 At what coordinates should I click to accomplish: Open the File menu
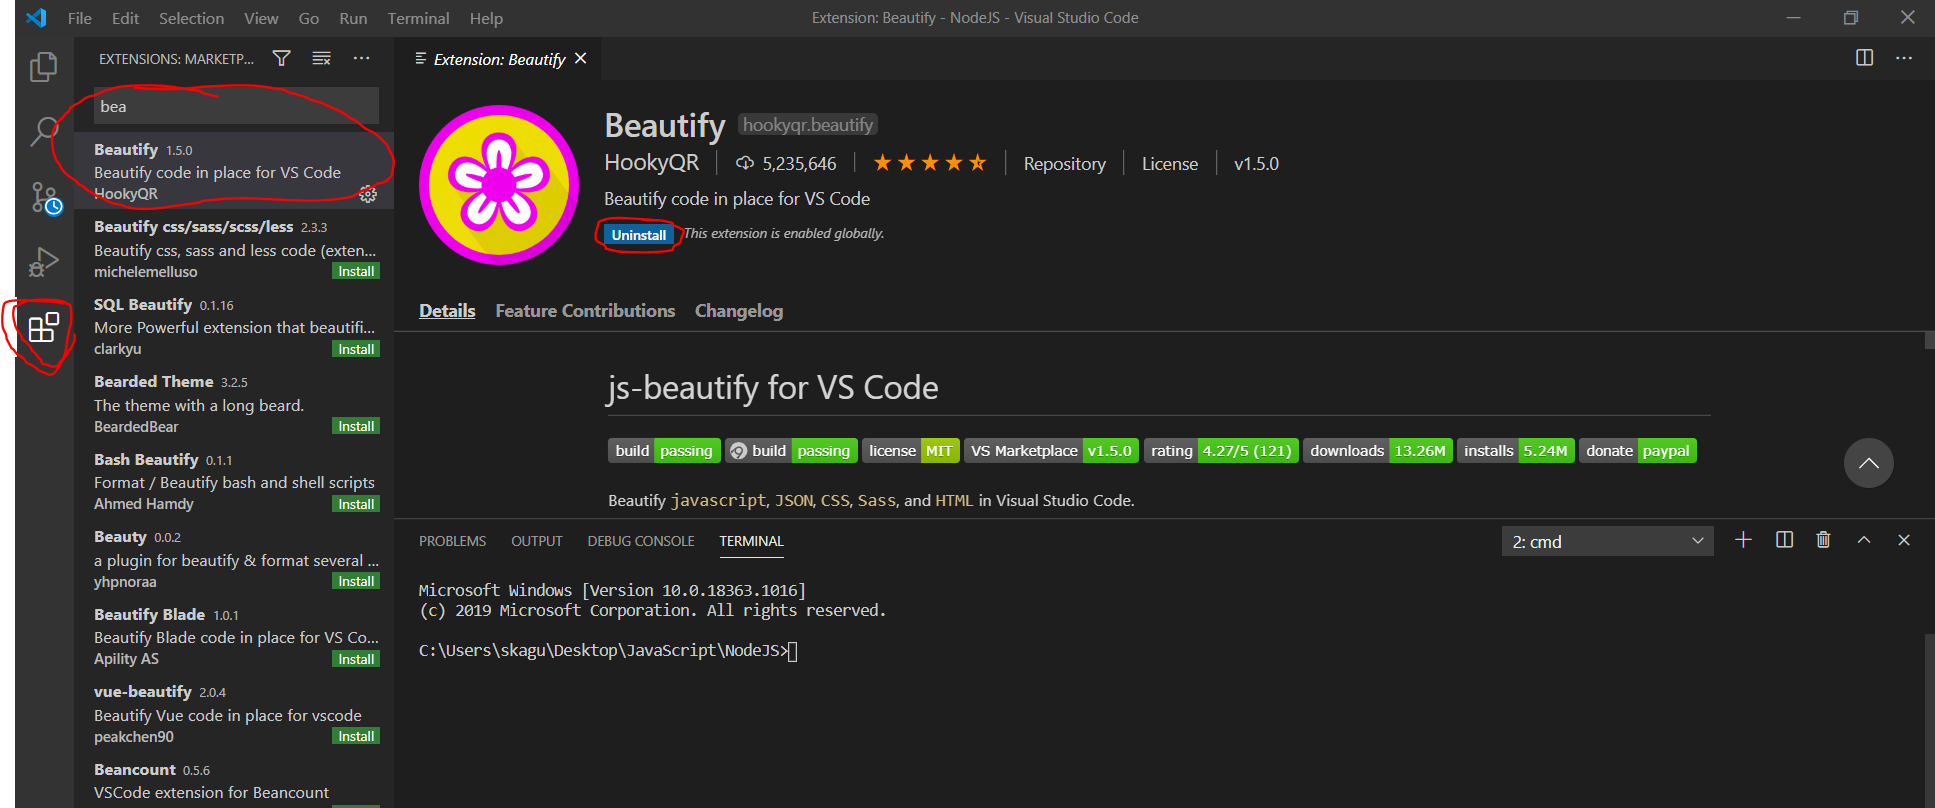[80, 18]
